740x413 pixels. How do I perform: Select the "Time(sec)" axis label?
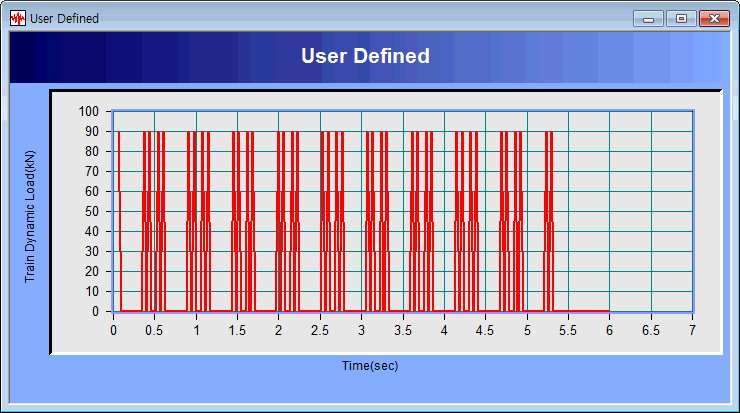370,366
